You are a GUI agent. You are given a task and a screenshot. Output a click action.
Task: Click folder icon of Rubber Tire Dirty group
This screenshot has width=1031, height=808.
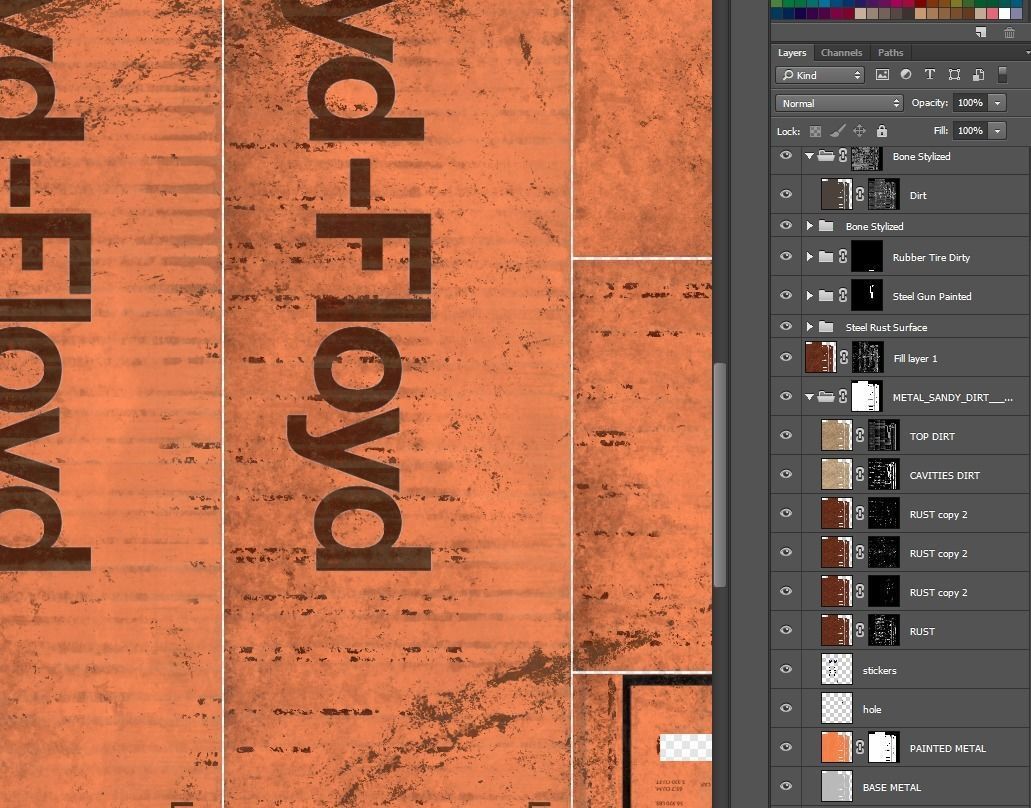click(x=827, y=257)
